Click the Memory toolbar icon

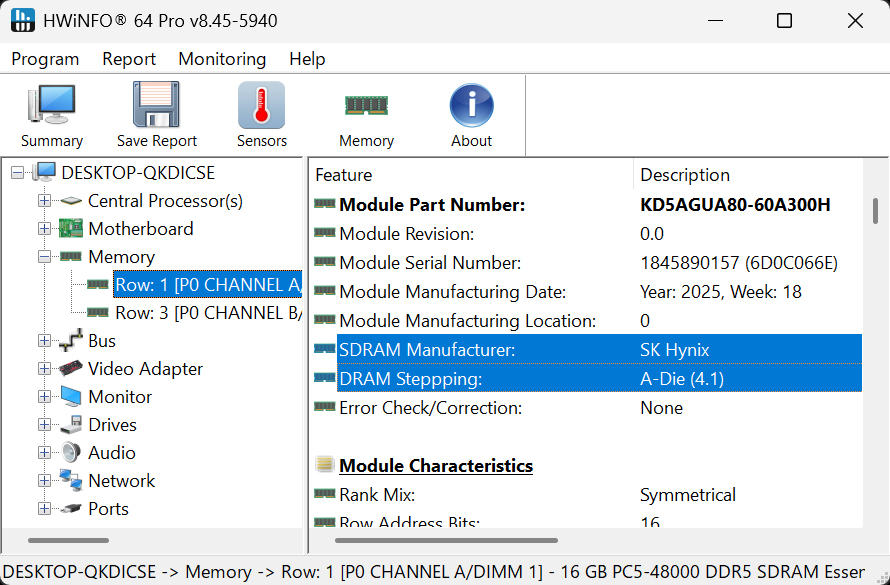click(x=366, y=105)
